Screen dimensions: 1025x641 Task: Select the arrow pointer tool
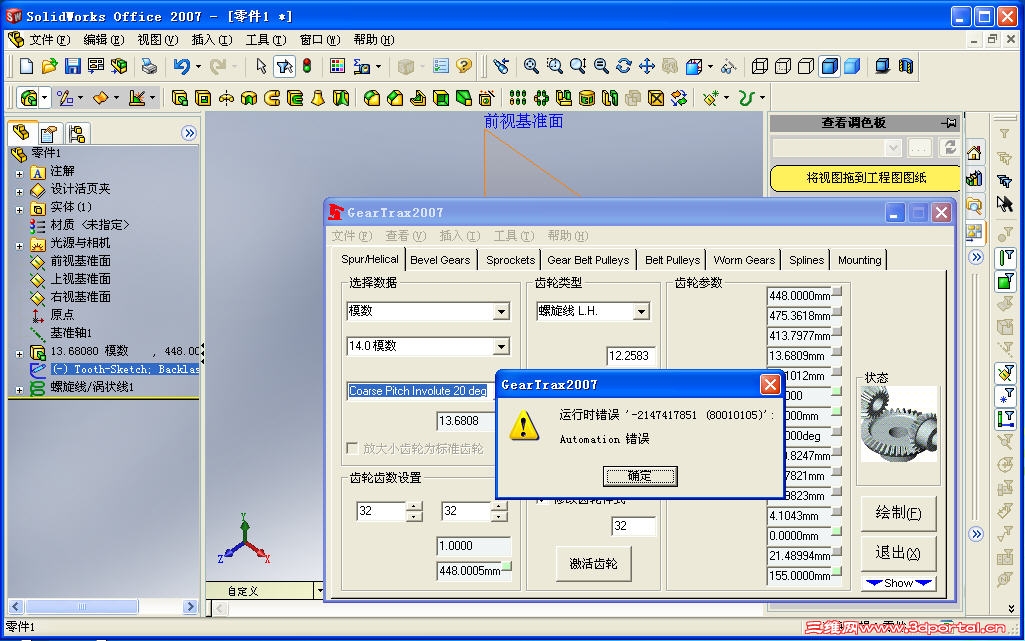click(261, 66)
